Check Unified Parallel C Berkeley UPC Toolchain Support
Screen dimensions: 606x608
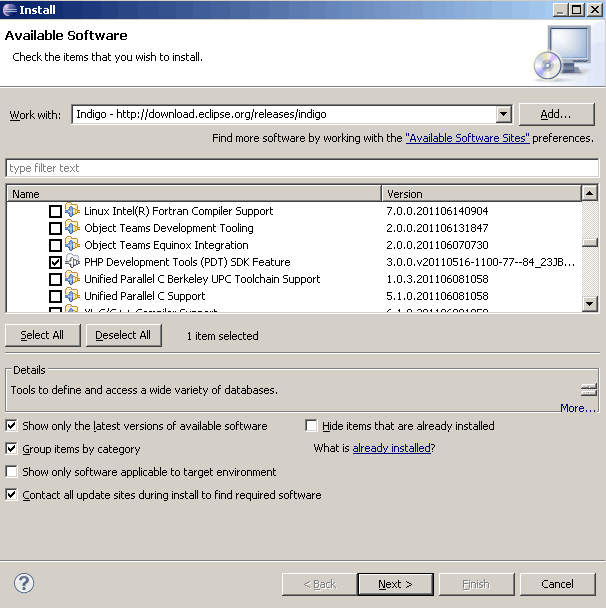pyautogui.click(x=55, y=280)
